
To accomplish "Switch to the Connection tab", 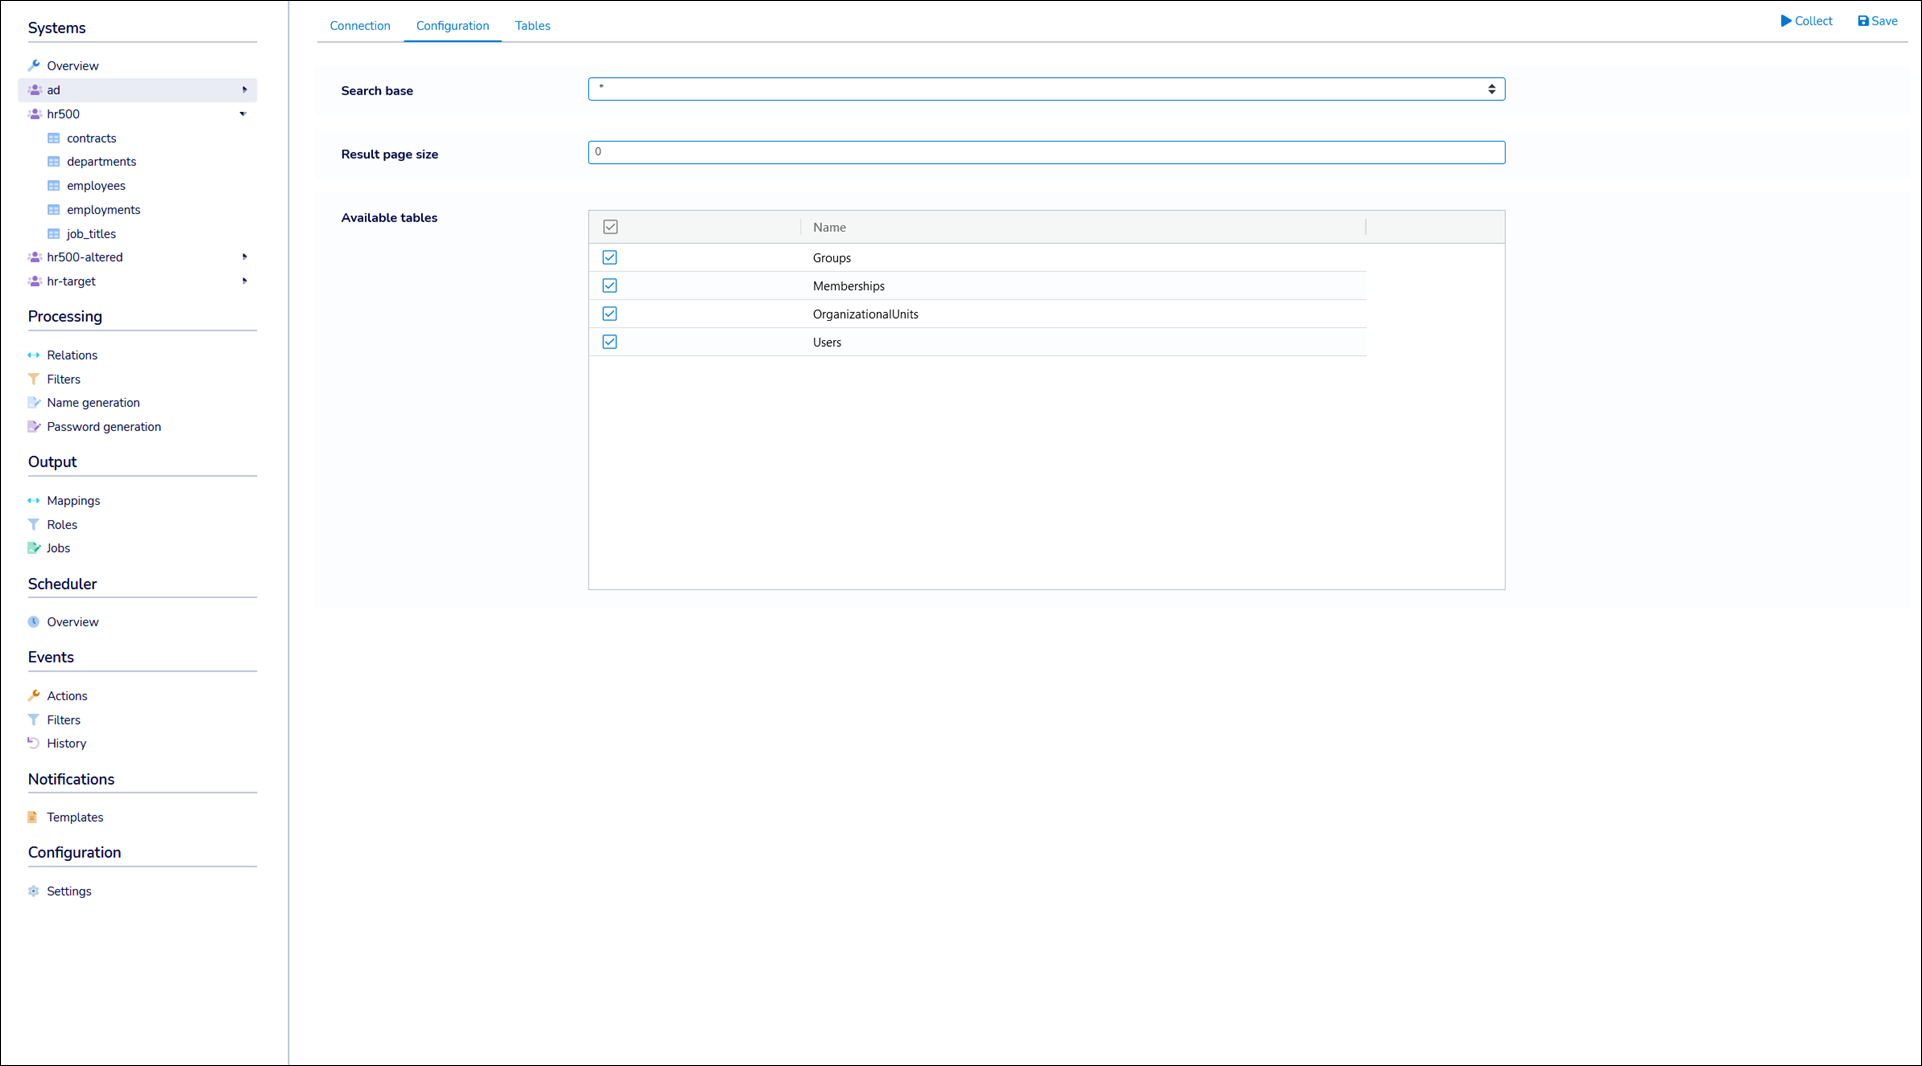I will [x=360, y=26].
